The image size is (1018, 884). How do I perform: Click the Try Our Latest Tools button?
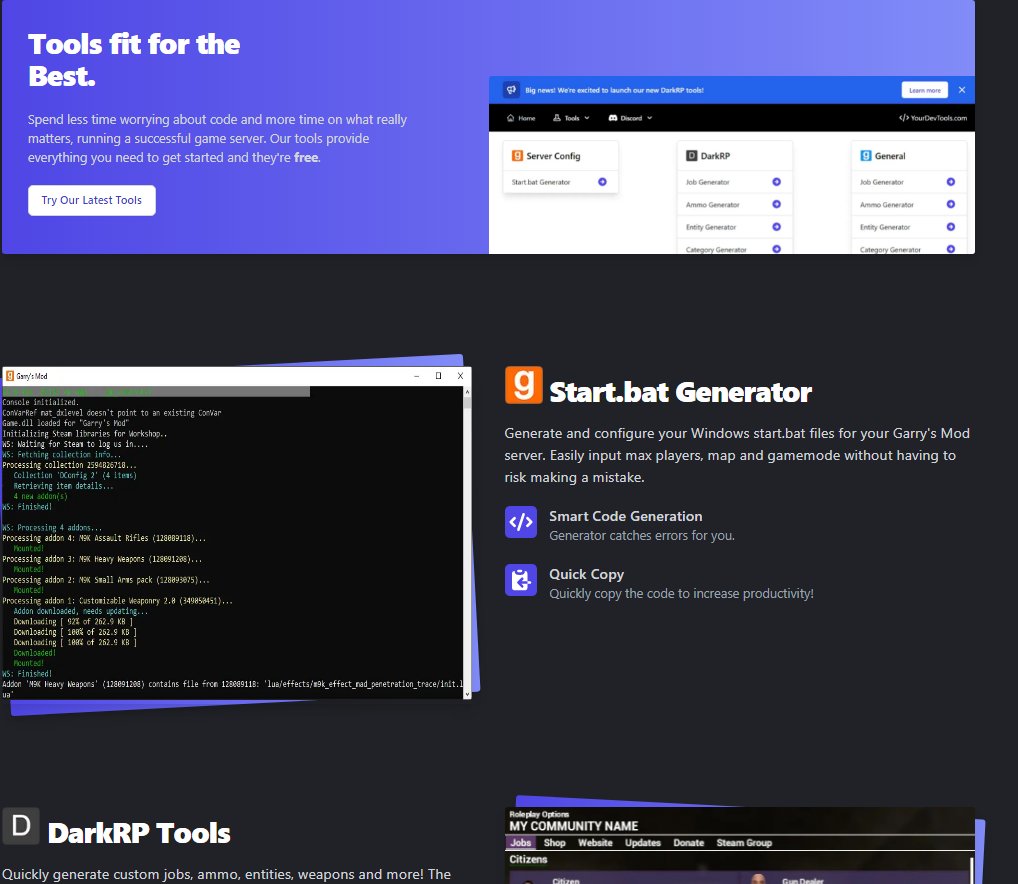point(91,200)
